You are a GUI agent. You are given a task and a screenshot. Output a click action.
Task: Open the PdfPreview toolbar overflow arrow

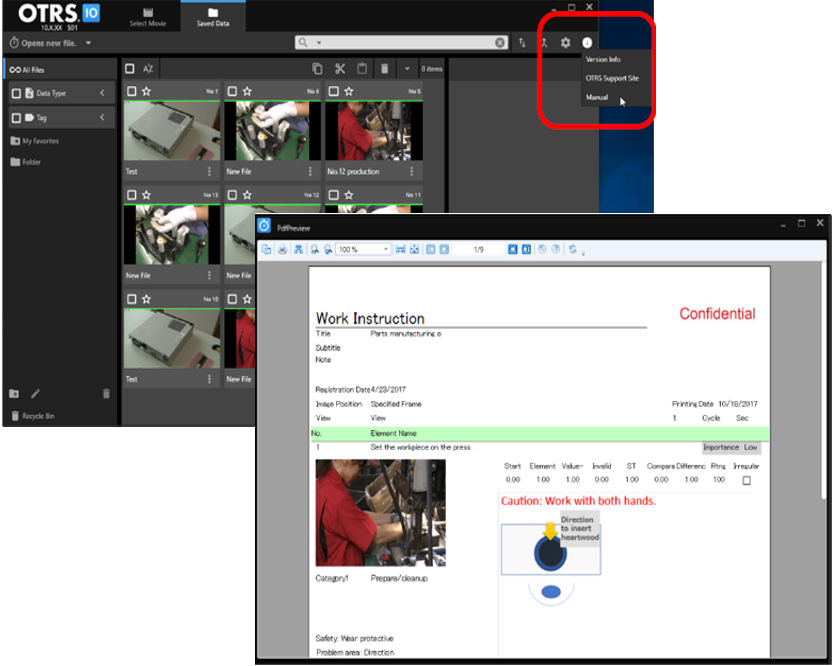(x=583, y=253)
